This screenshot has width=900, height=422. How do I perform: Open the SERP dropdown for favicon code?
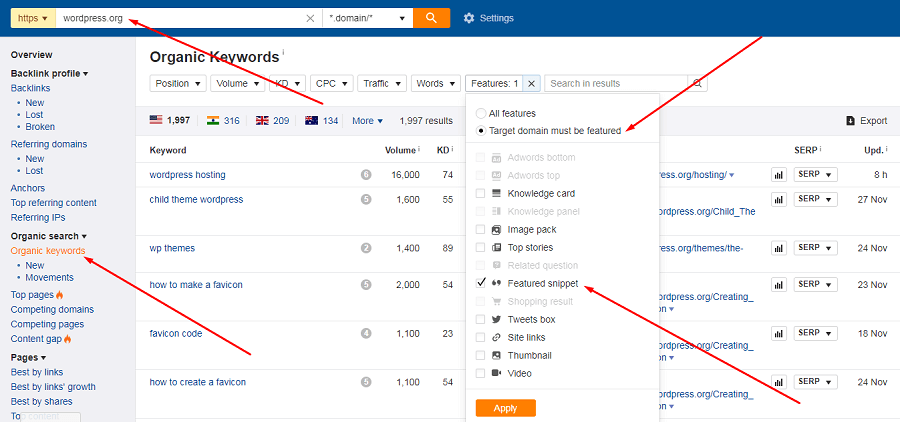click(816, 333)
